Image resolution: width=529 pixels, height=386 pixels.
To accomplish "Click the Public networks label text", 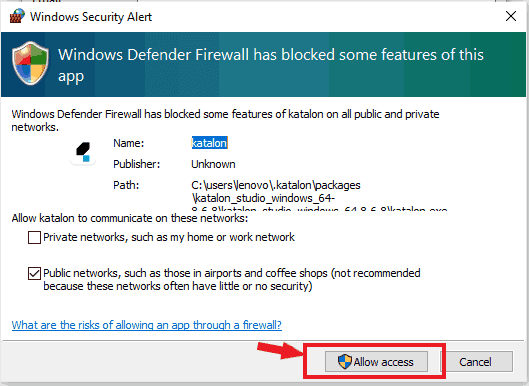I will coord(232,279).
